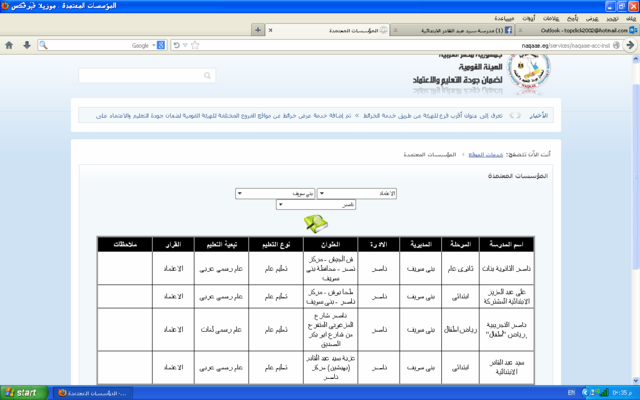The width and height of the screenshot is (640, 400).
Task: Click the green book search icon
Action: [x=316, y=222]
